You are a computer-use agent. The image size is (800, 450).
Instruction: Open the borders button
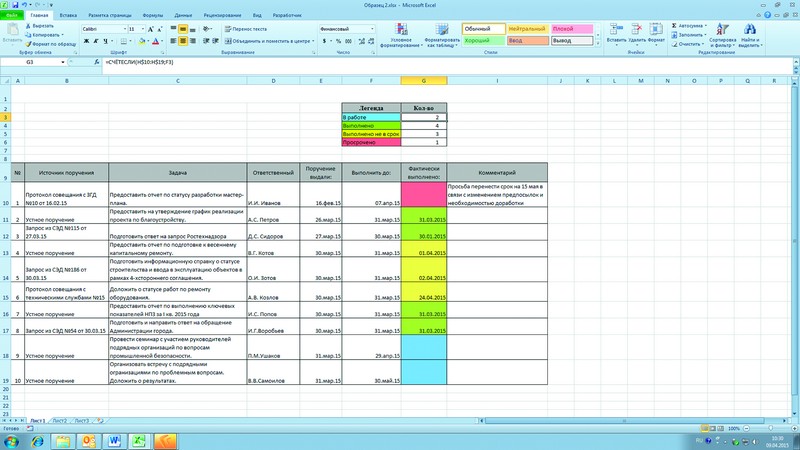(123, 41)
